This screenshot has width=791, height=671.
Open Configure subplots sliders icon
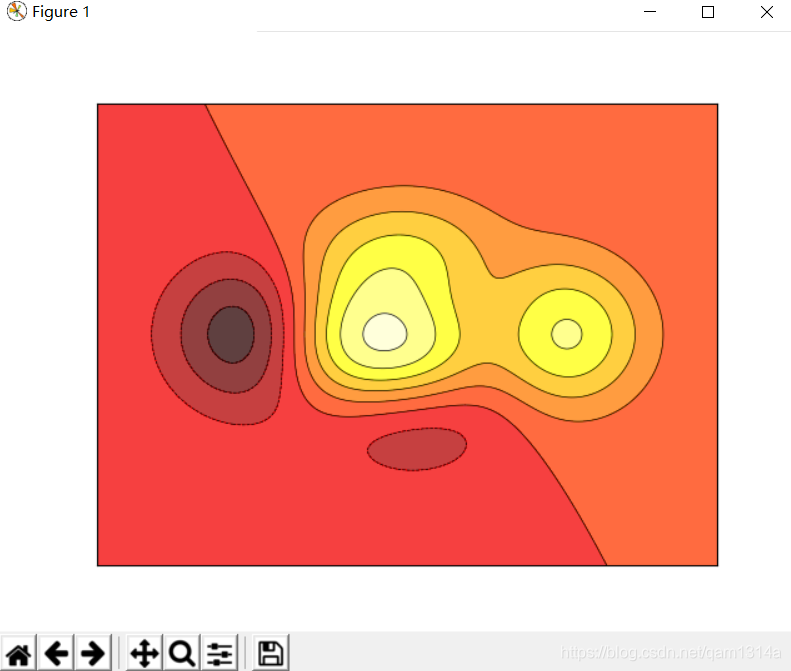(219, 653)
